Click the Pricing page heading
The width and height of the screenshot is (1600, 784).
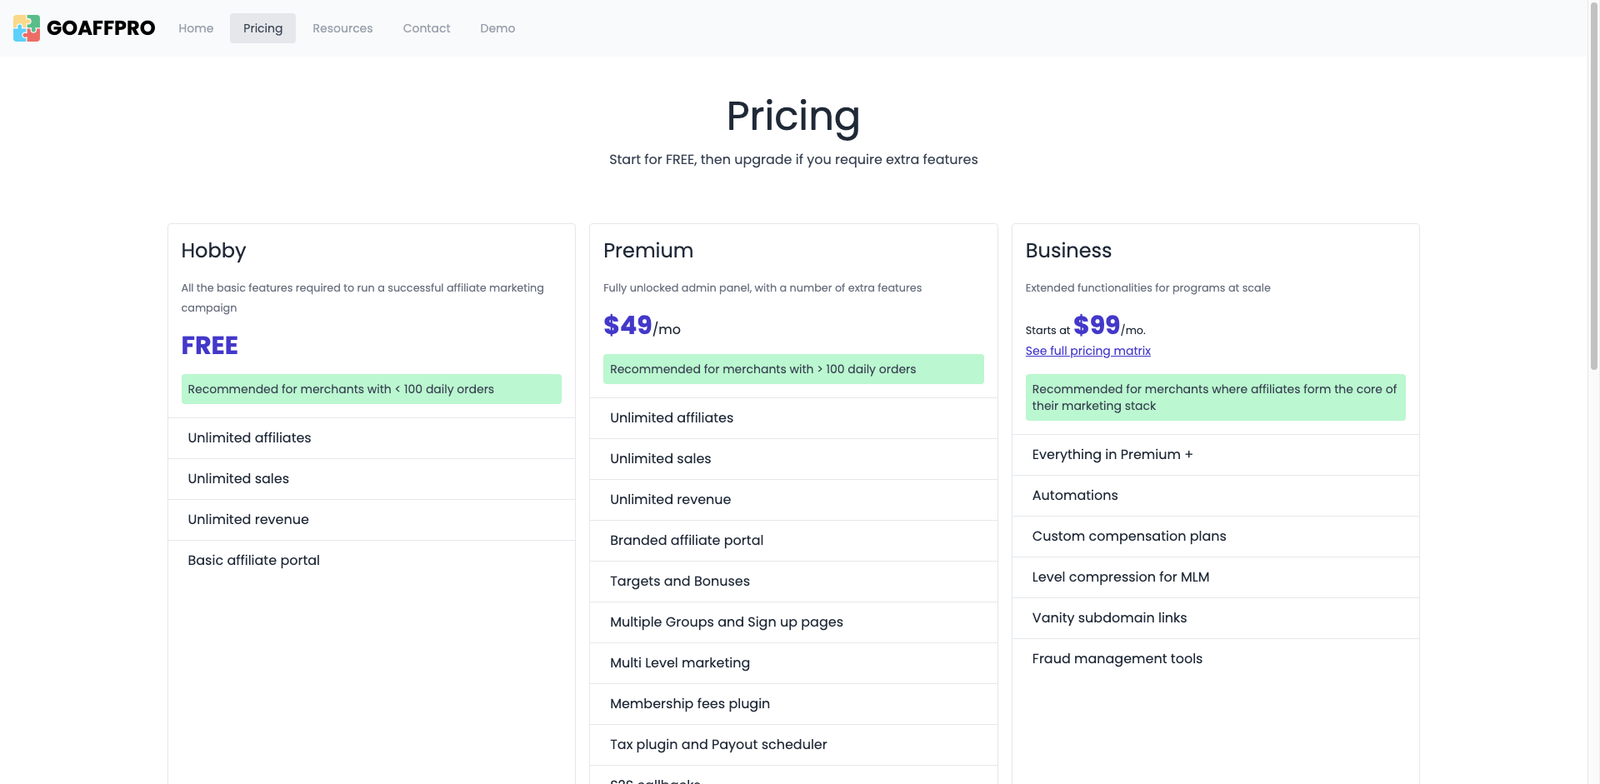click(x=793, y=116)
